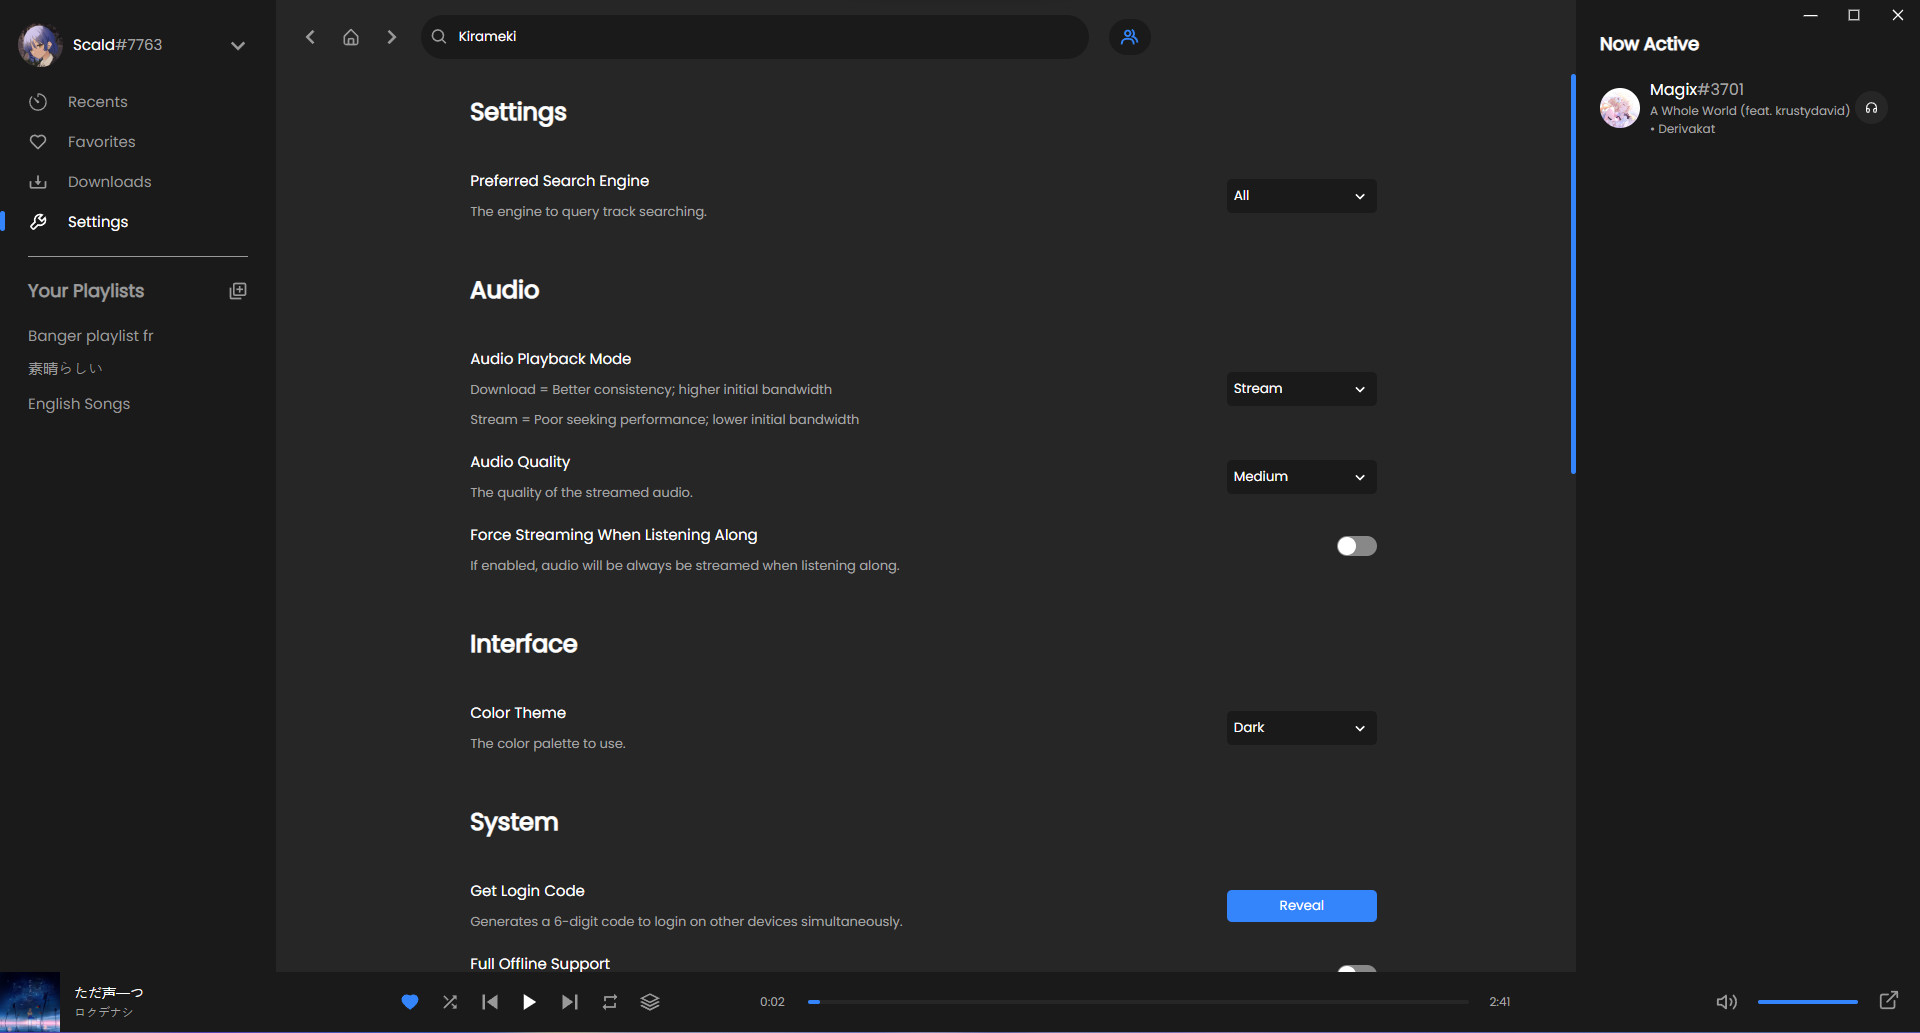Viewport: 1920px width, 1033px height.
Task: Click the settings page scrollbar
Action: [x=1573, y=274]
